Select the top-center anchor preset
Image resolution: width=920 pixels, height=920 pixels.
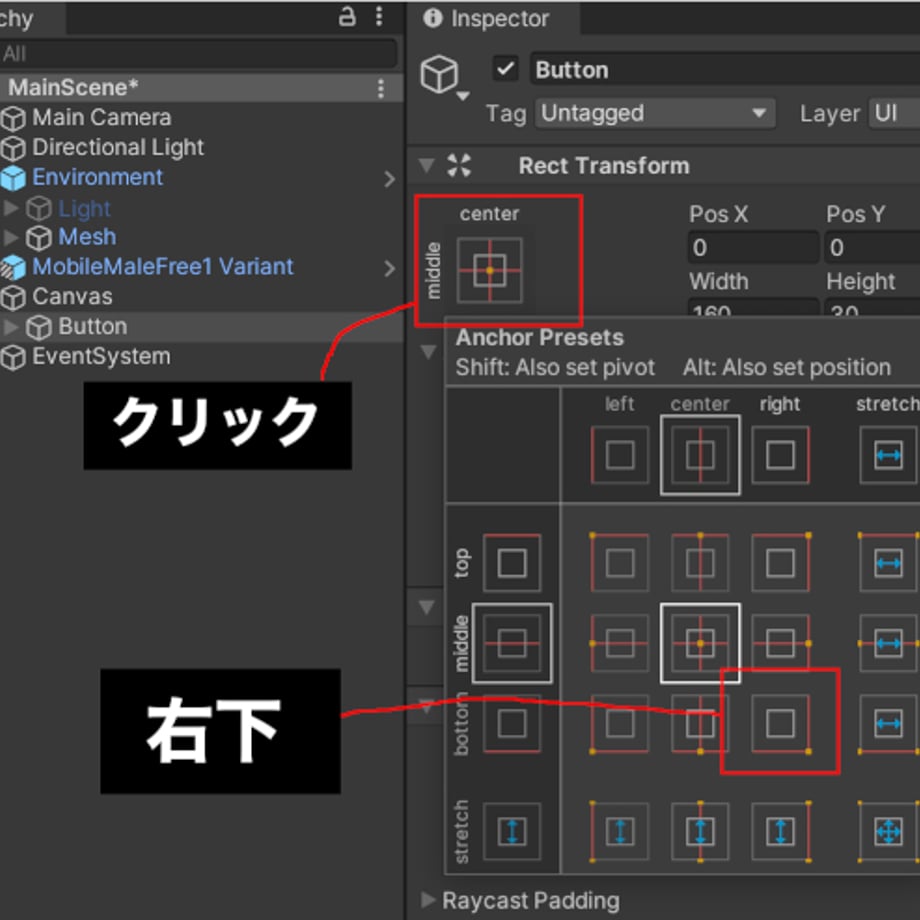(x=700, y=563)
